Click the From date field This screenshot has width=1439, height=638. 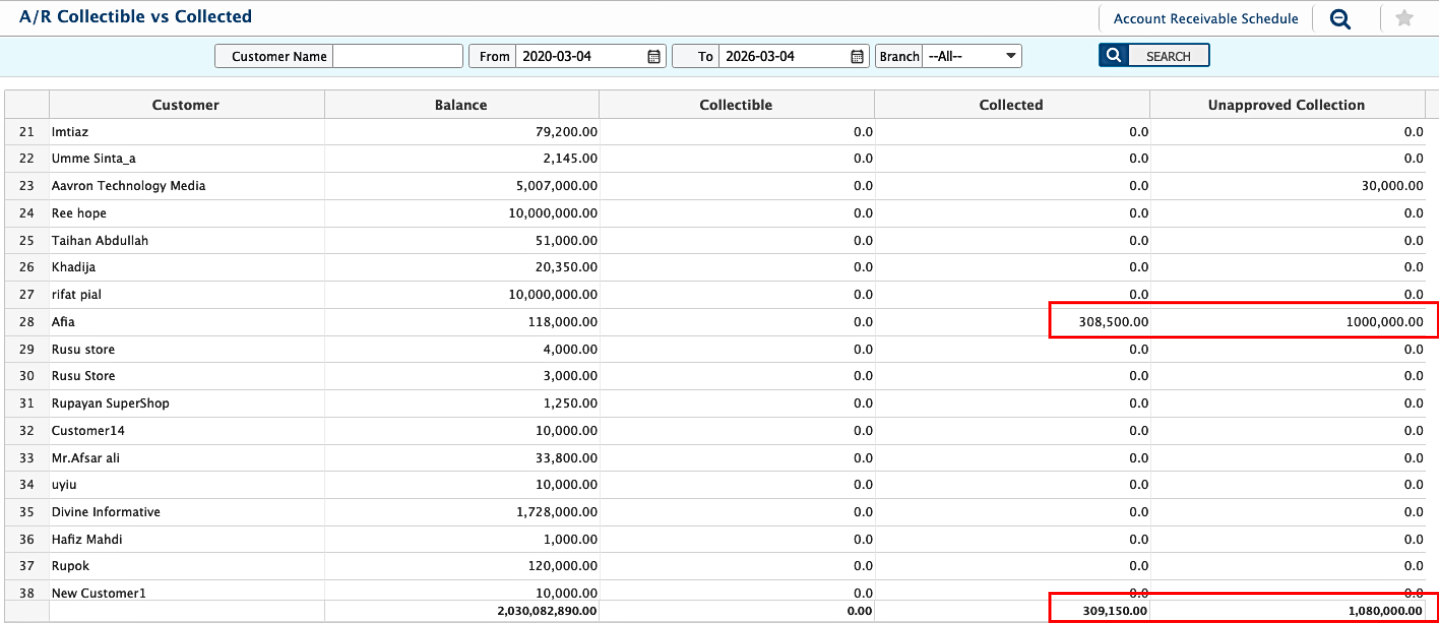[580, 57]
